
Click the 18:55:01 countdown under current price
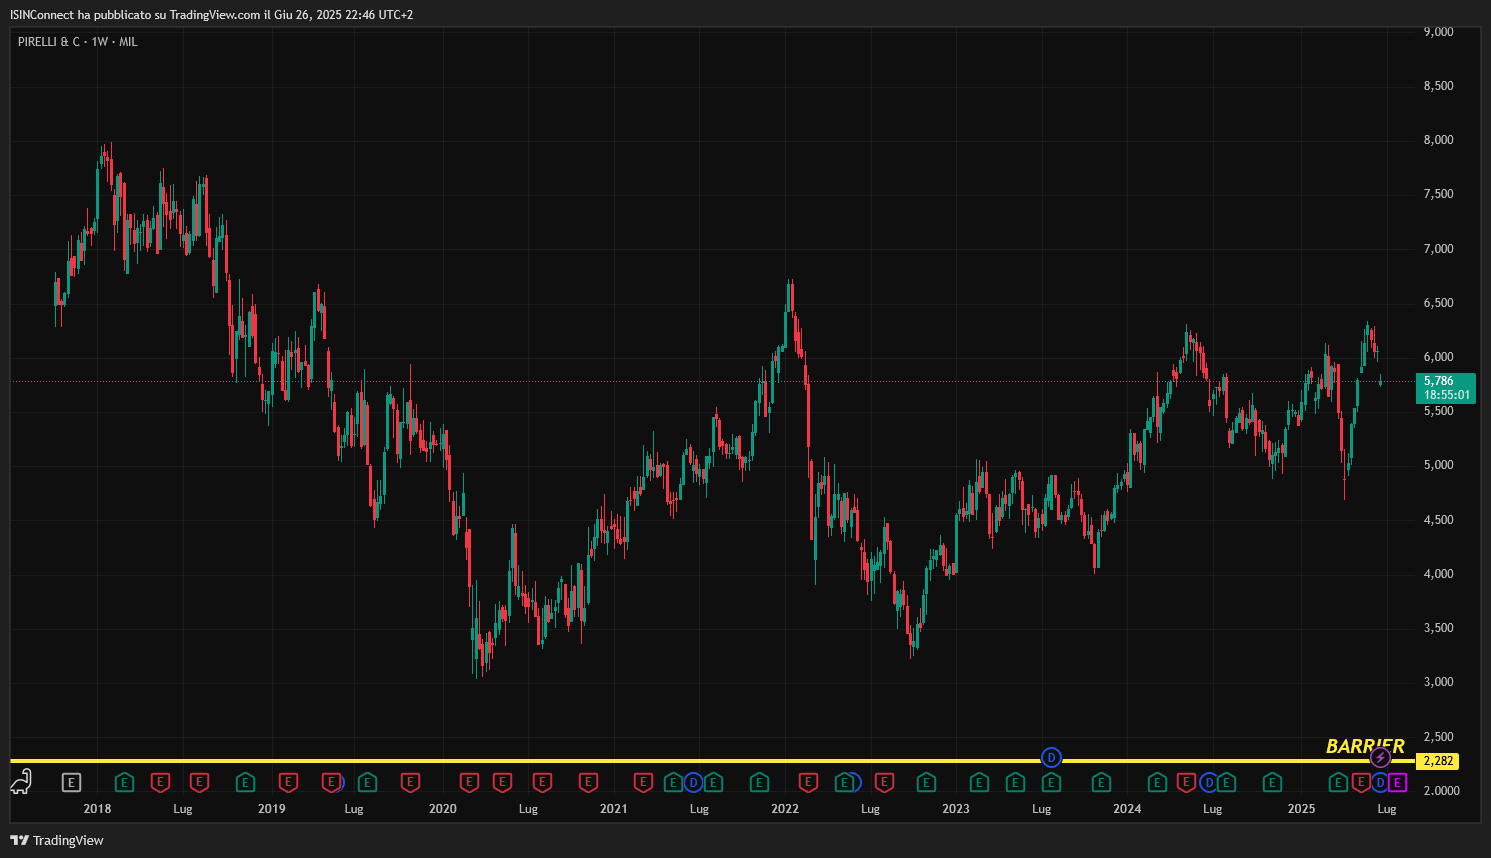point(1447,395)
